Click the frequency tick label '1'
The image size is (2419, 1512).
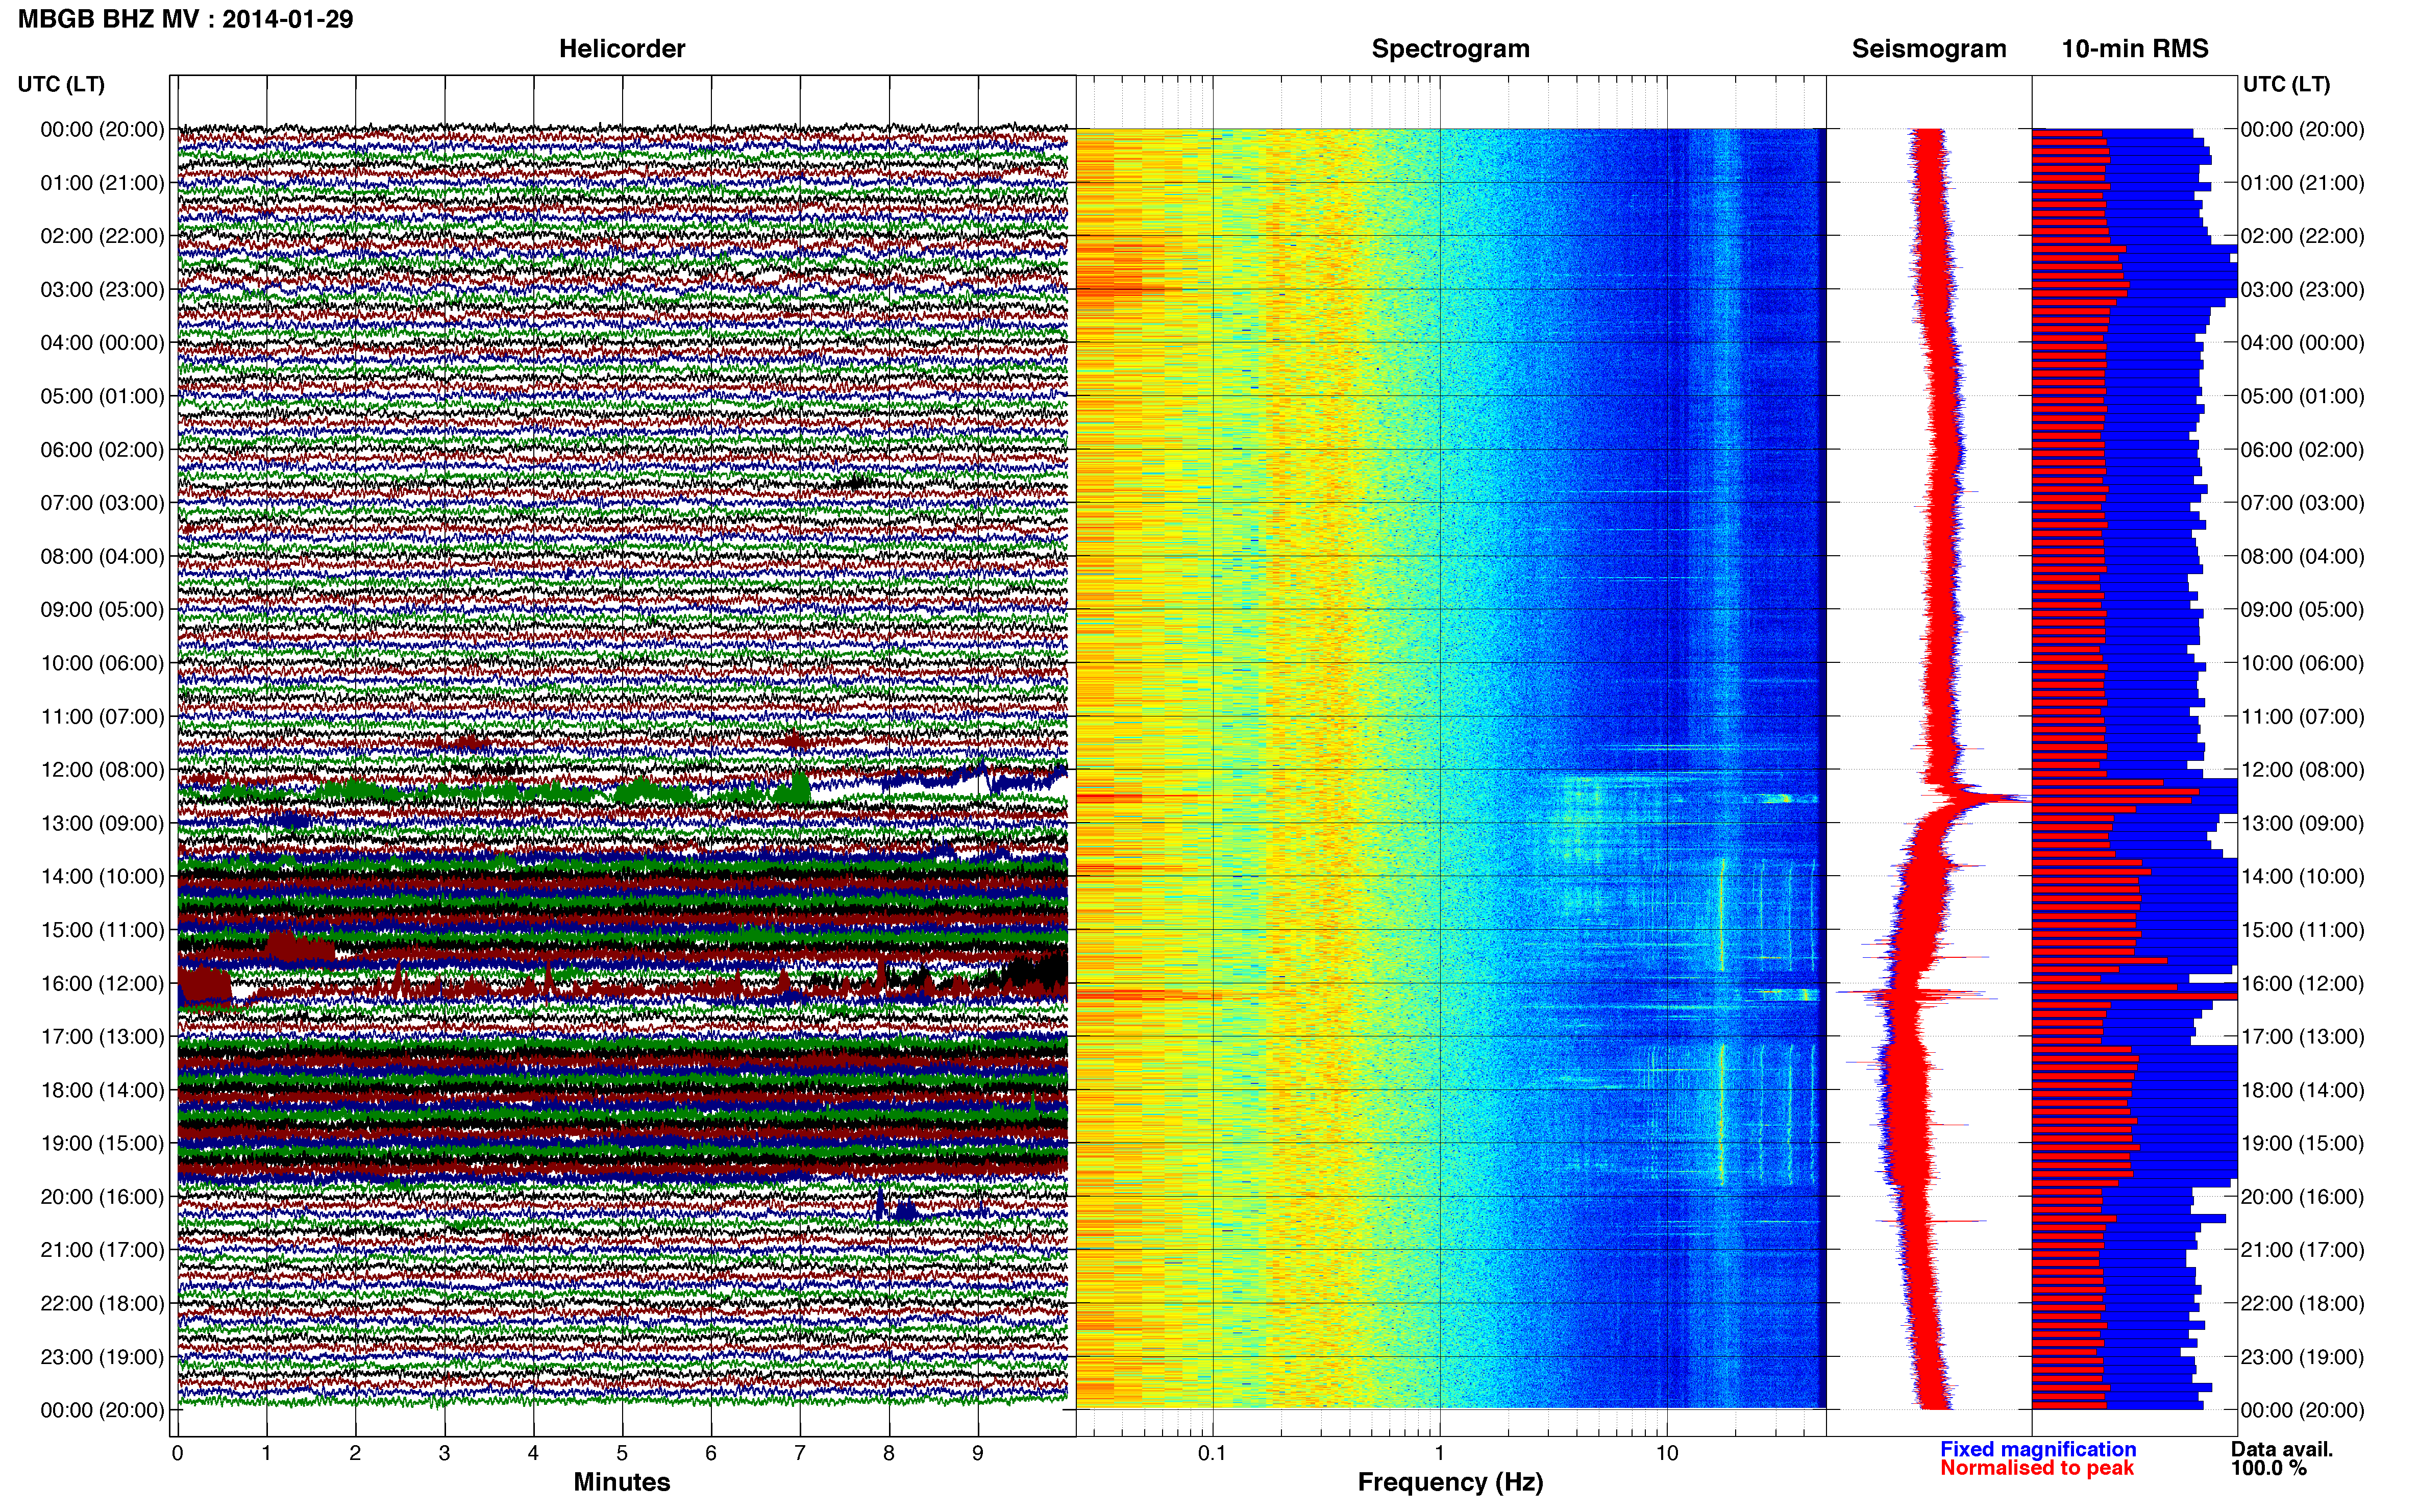[x=1439, y=1453]
